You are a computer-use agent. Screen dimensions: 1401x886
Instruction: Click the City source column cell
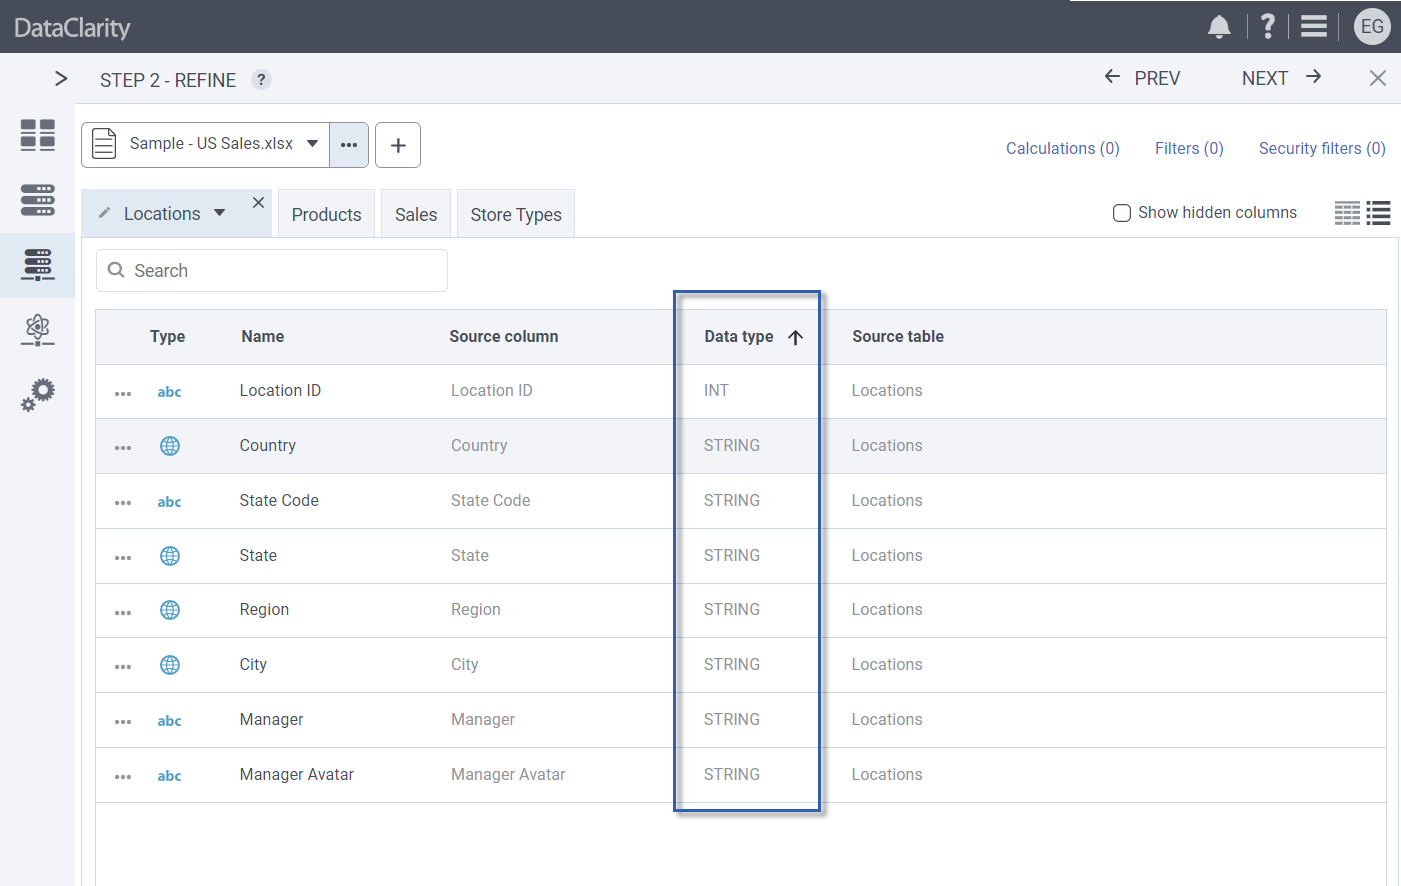pos(465,665)
